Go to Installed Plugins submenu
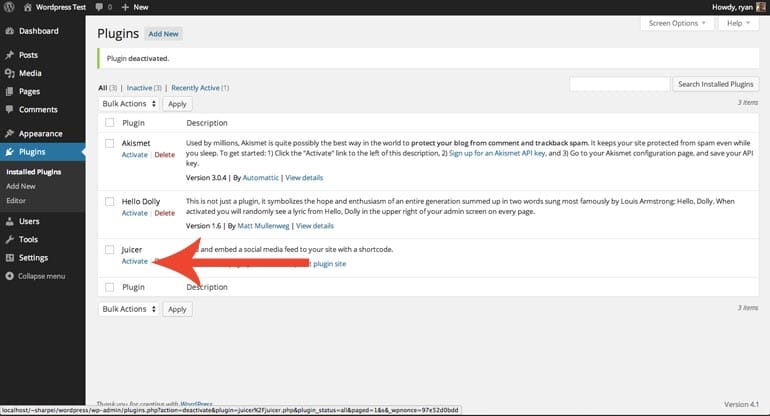The image size is (770, 416). point(33,172)
